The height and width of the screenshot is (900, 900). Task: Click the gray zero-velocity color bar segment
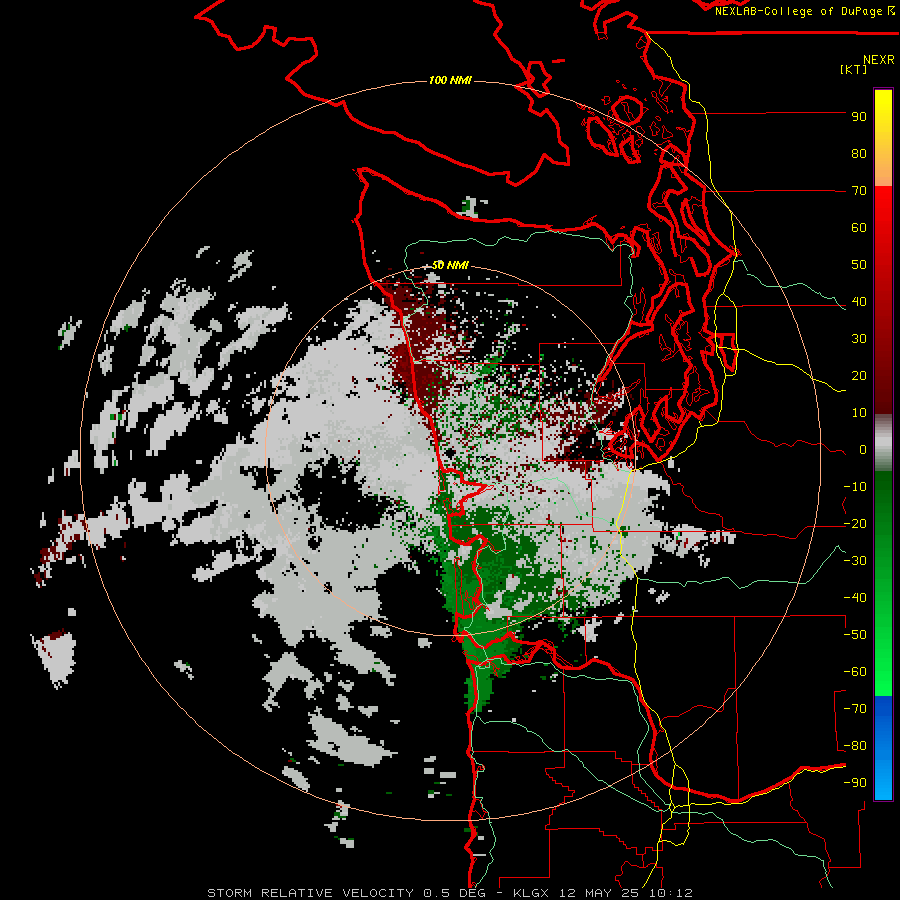883,442
